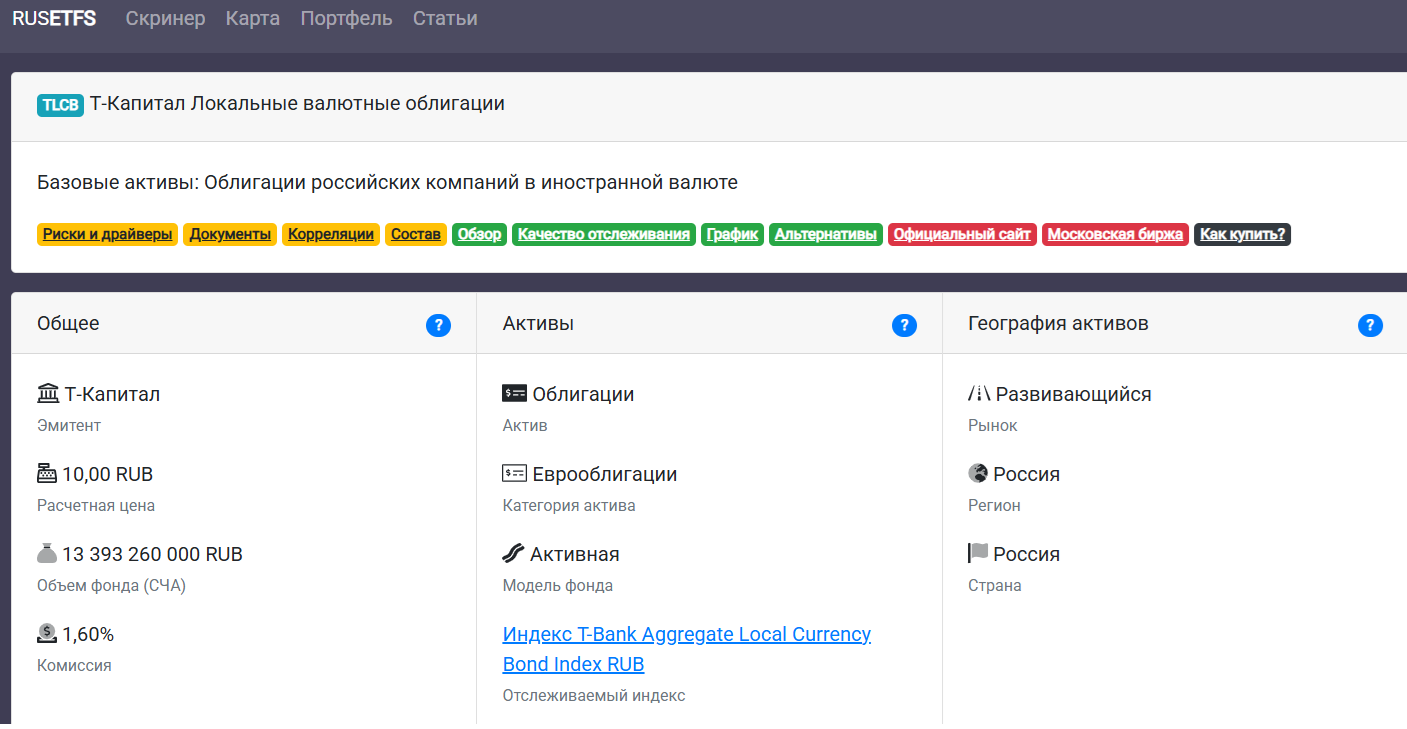This screenshot has height=729, width=1407.
Task: Click the help icon in Активы panel
Action: [x=904, y=325]
